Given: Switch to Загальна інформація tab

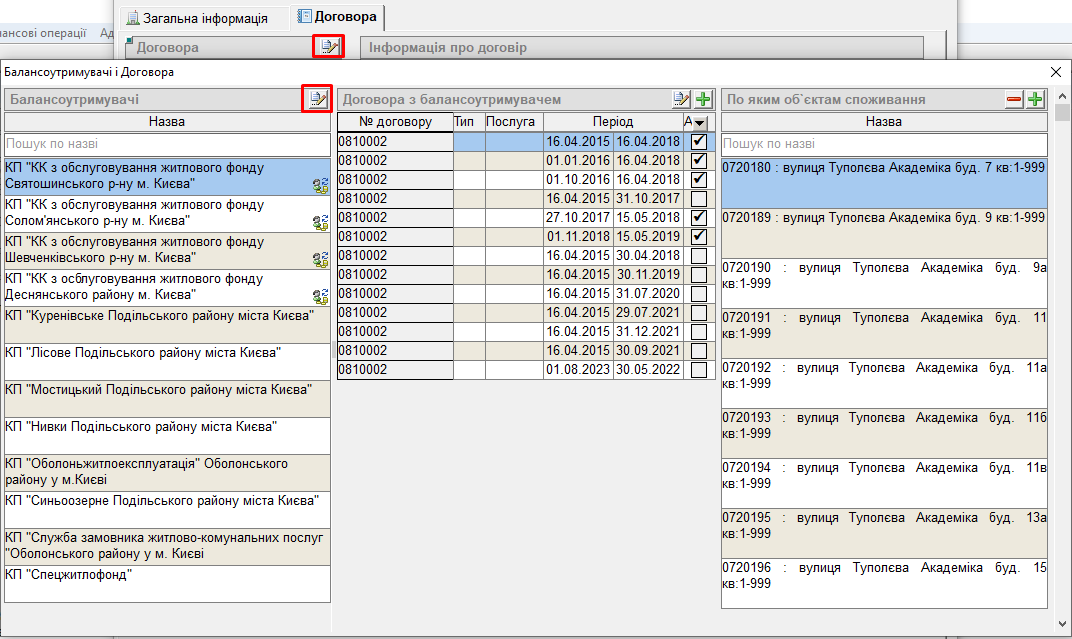Looking at the screenshot, I should point(204,18).
